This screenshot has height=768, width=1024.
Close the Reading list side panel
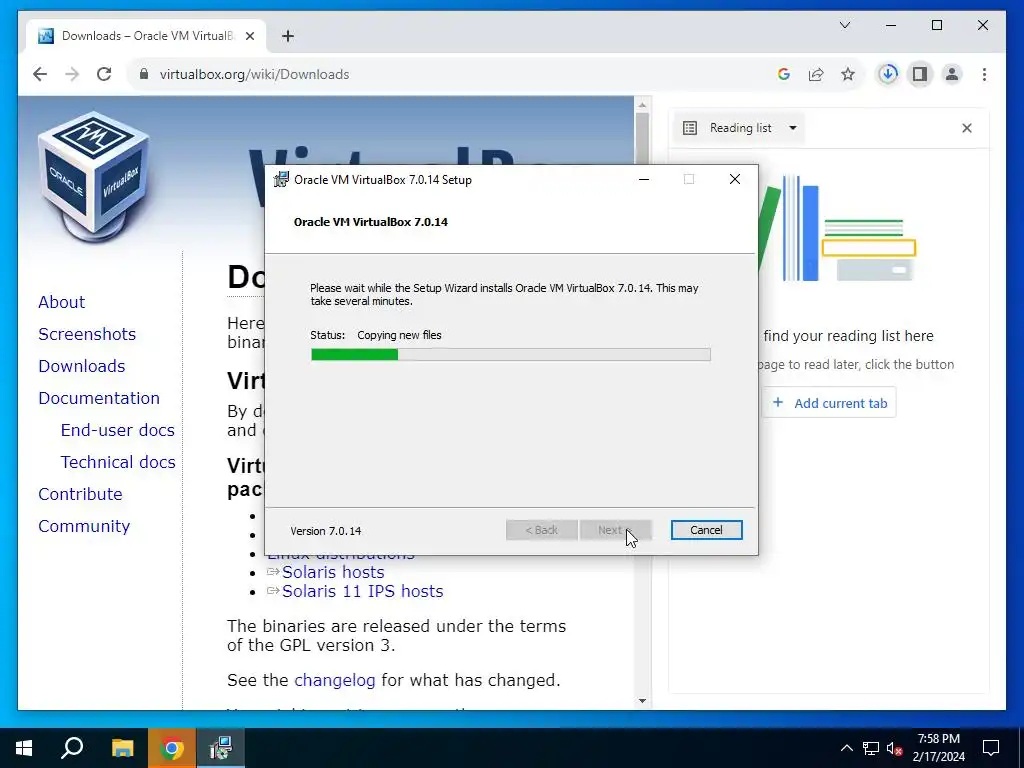[967, 128]
